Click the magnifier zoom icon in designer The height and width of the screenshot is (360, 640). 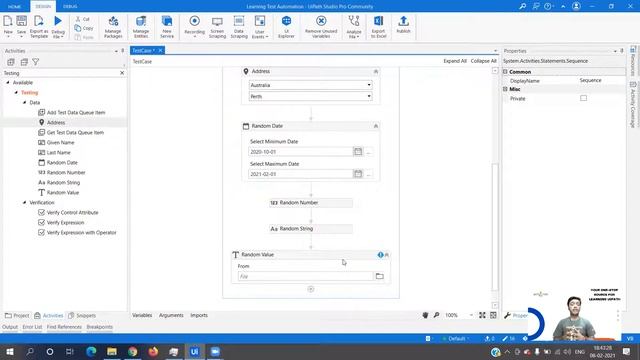click(x=436, y=315)
